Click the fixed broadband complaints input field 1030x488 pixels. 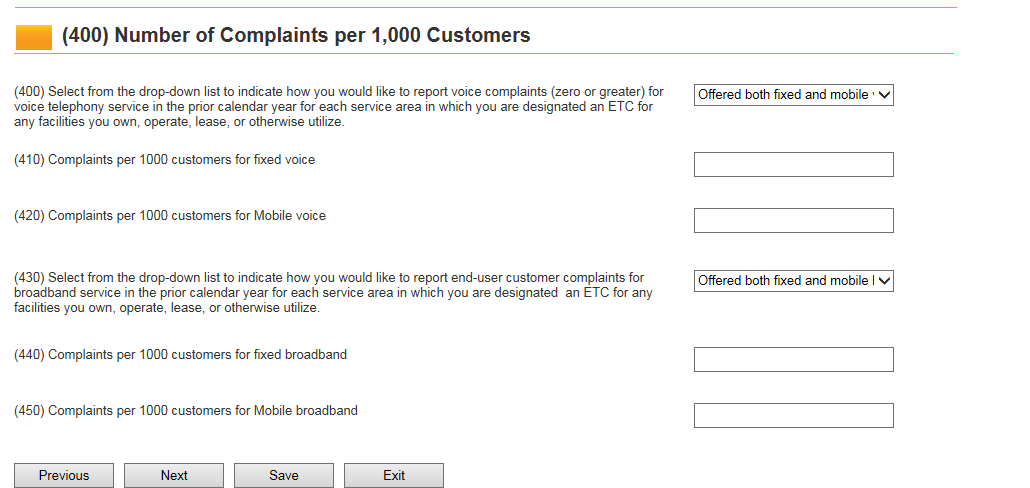(x=793, y=360)
